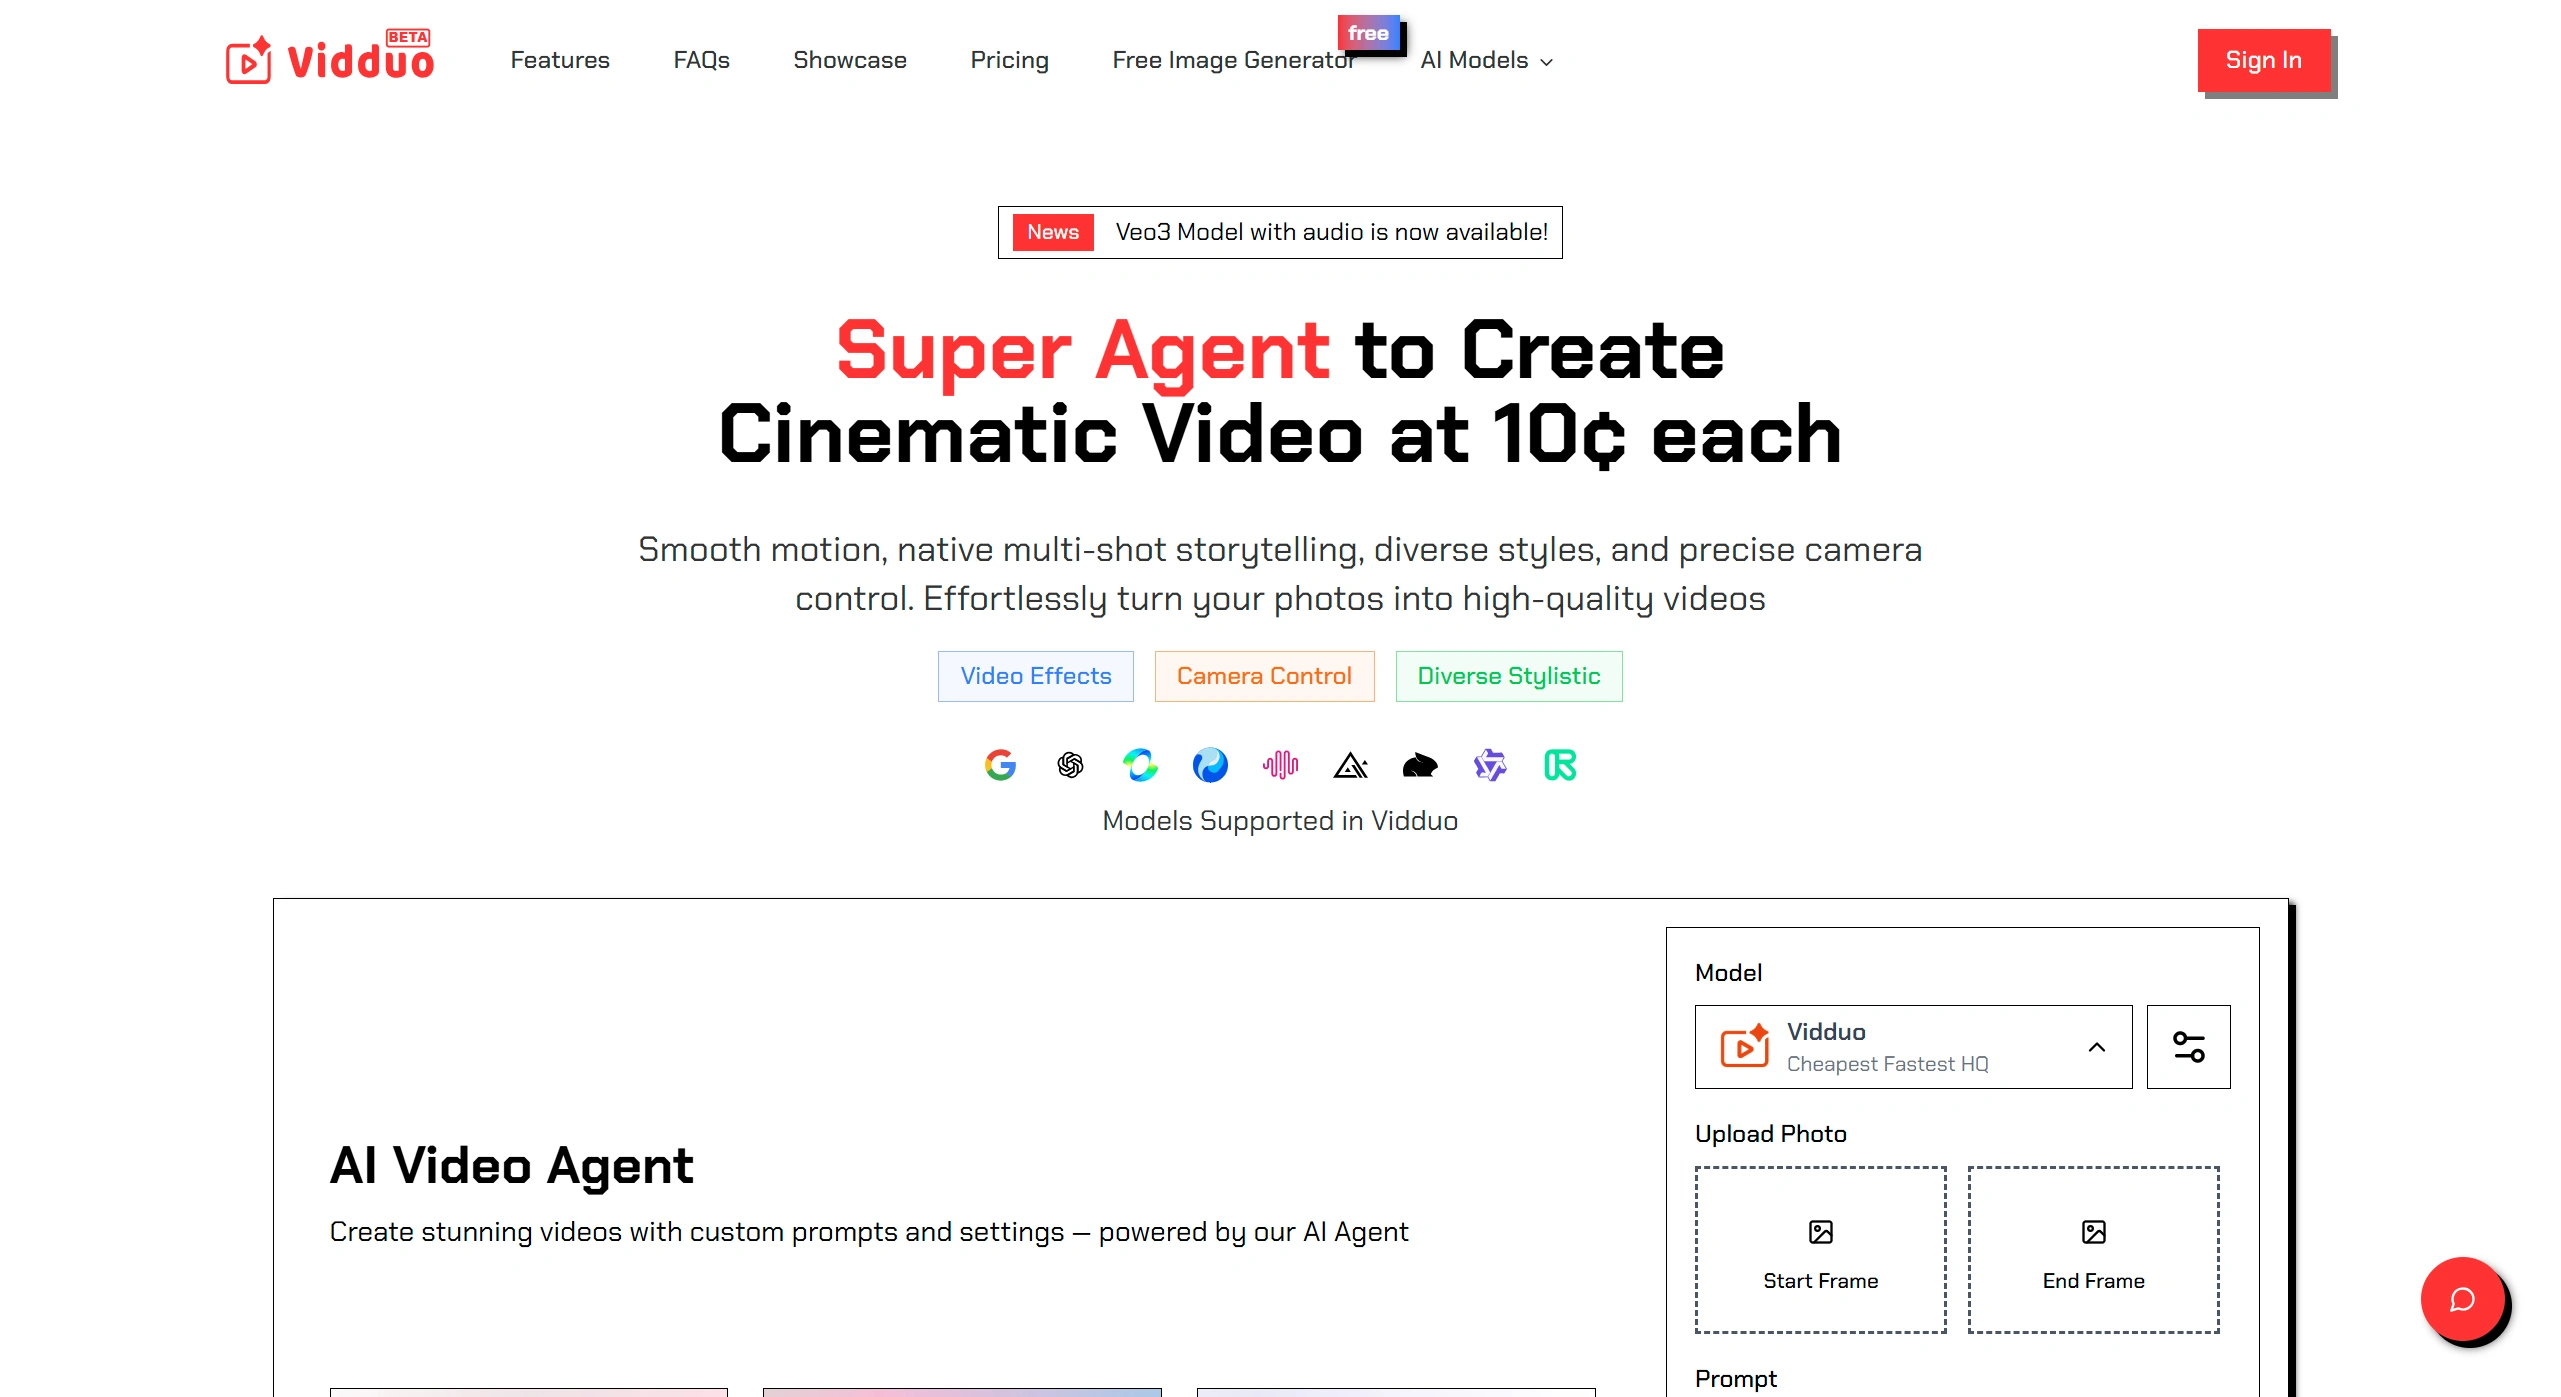The width and height of the screenshot is (2561, 1397).
Task: Open model settings via the sliders icon
Action: coord(2188,1047)
